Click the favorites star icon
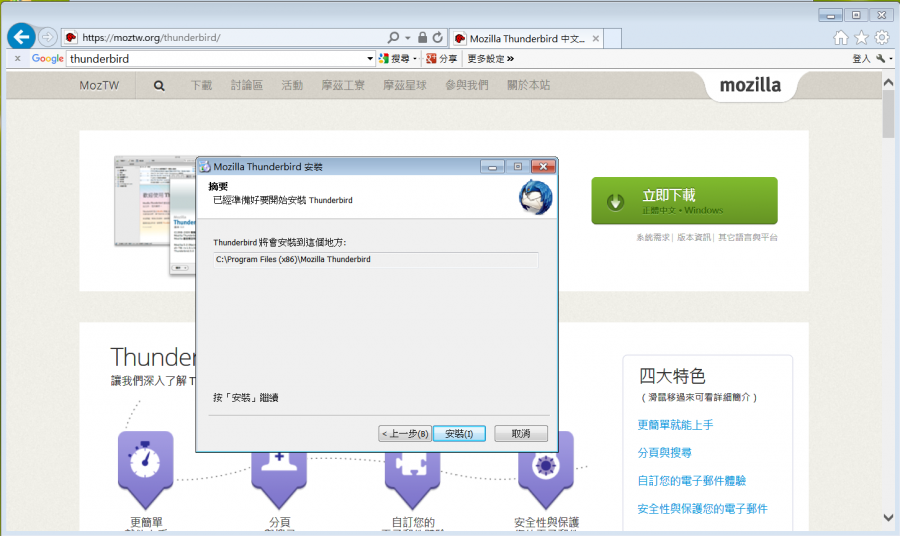Screen dimensions: 900x536 [x=861, y=38]
